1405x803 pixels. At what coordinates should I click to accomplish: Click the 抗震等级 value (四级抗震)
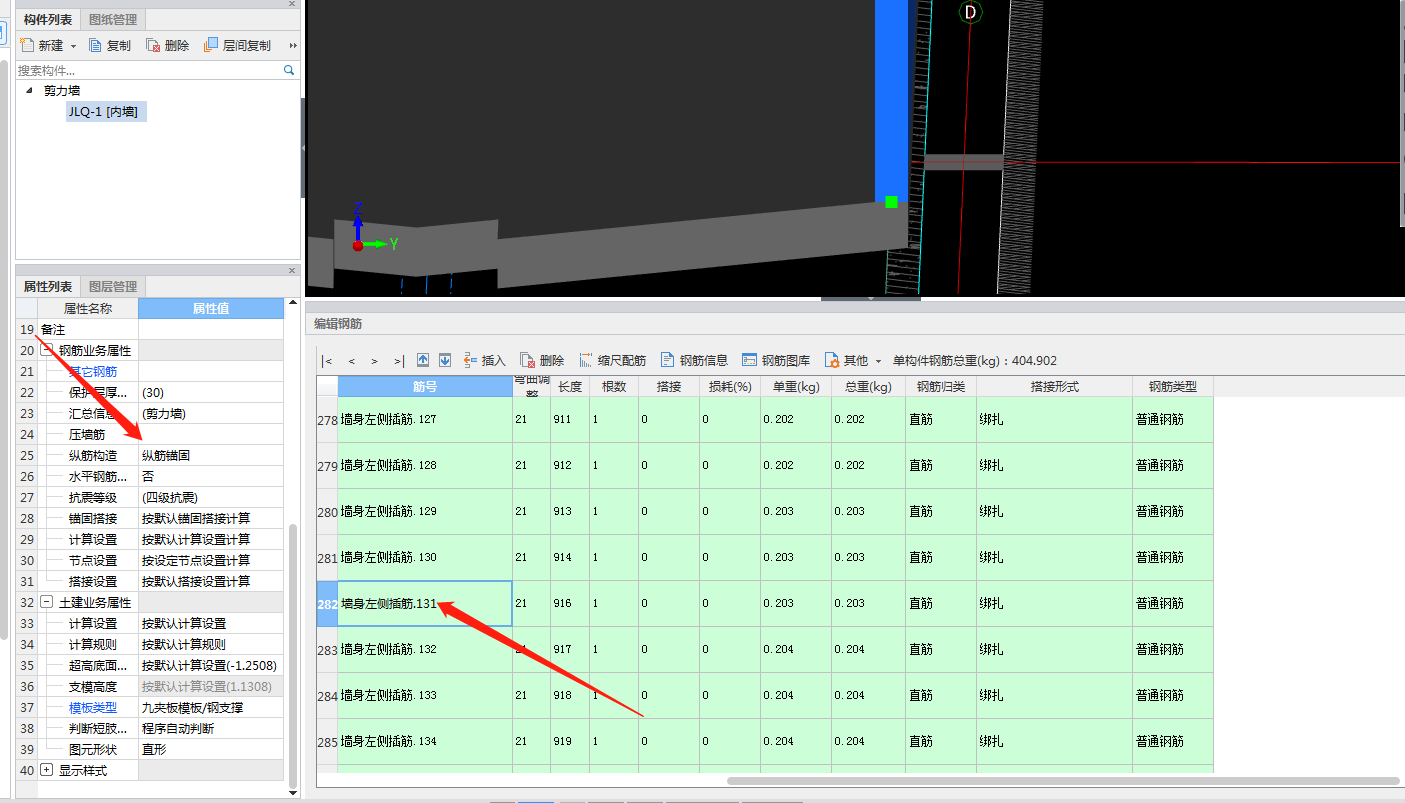pyautogui.click(x=211, y=497)
